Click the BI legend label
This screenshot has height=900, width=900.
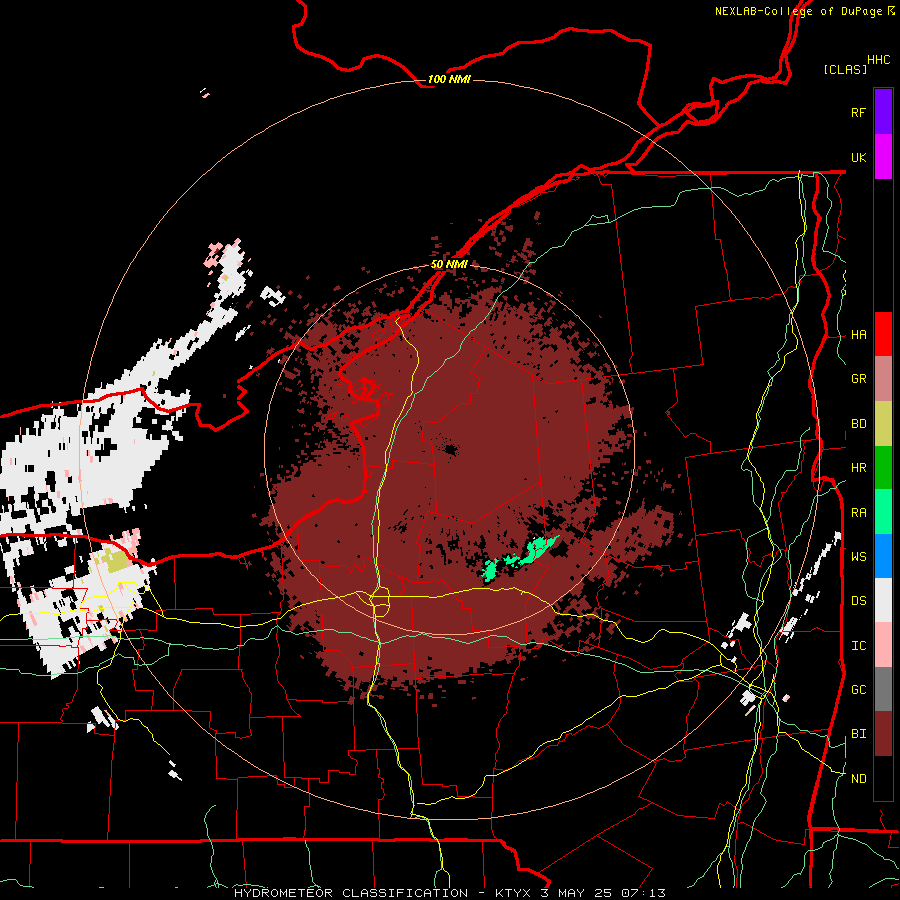pos(858,734)
